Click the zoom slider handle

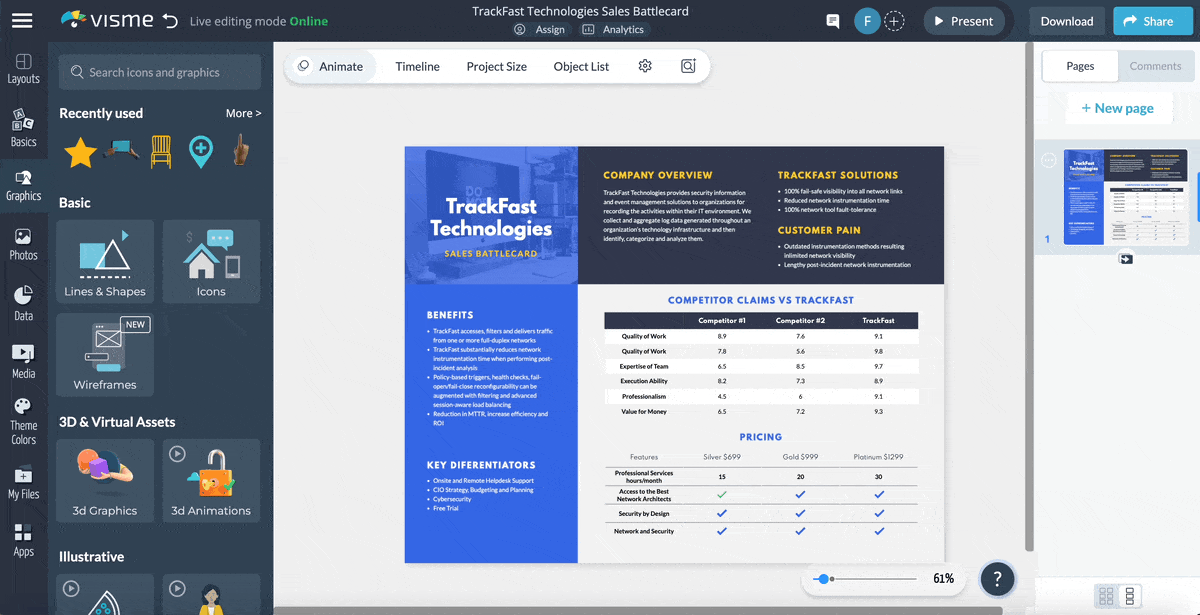click(823, 579)
